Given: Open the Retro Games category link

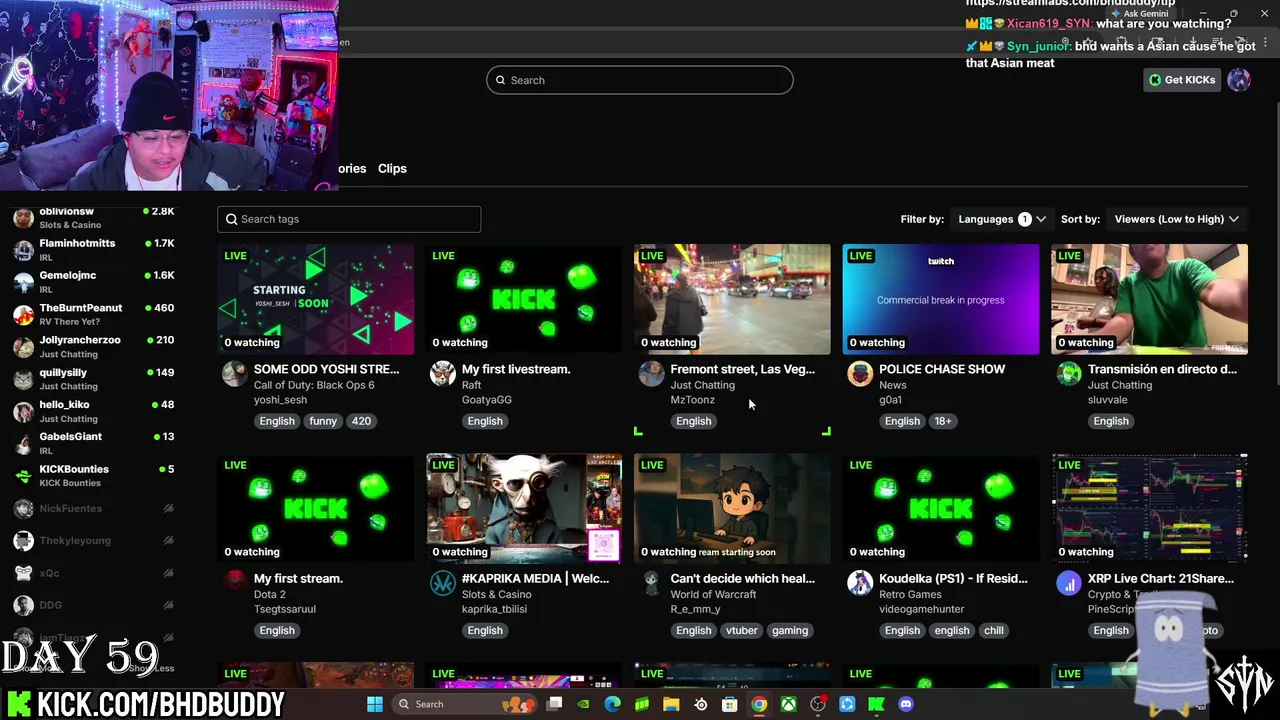Looking at the screenshot, I should (910, 594).
